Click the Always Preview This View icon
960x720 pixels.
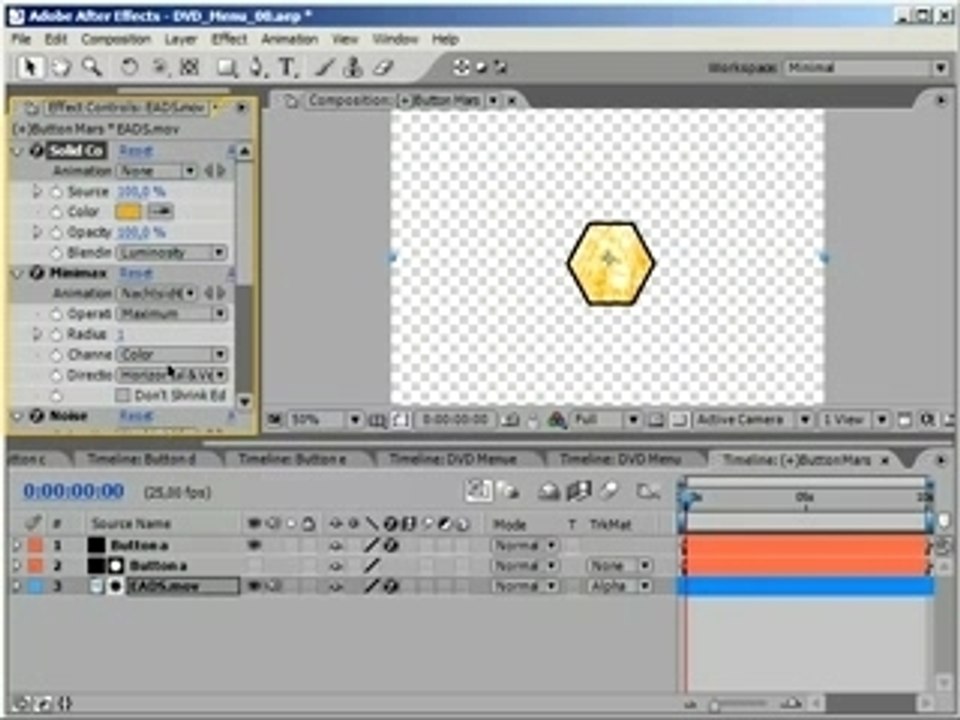[275, 420]
